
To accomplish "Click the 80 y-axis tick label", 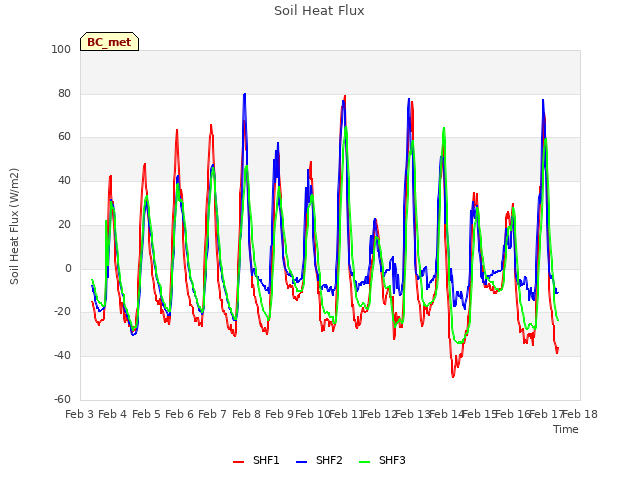I will tap(64, 93).
